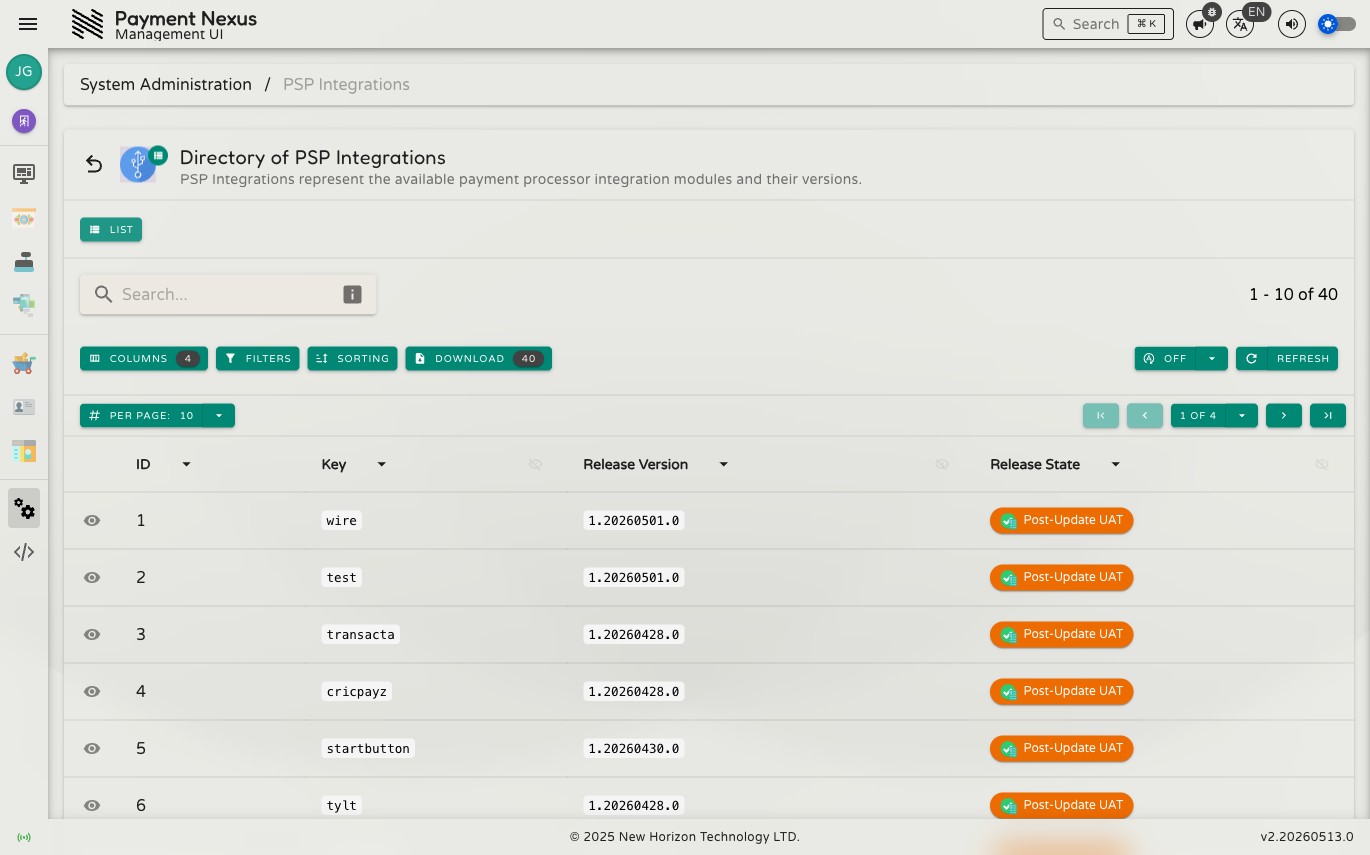
Task: Click the REFRESH button
Action: 1287,358
